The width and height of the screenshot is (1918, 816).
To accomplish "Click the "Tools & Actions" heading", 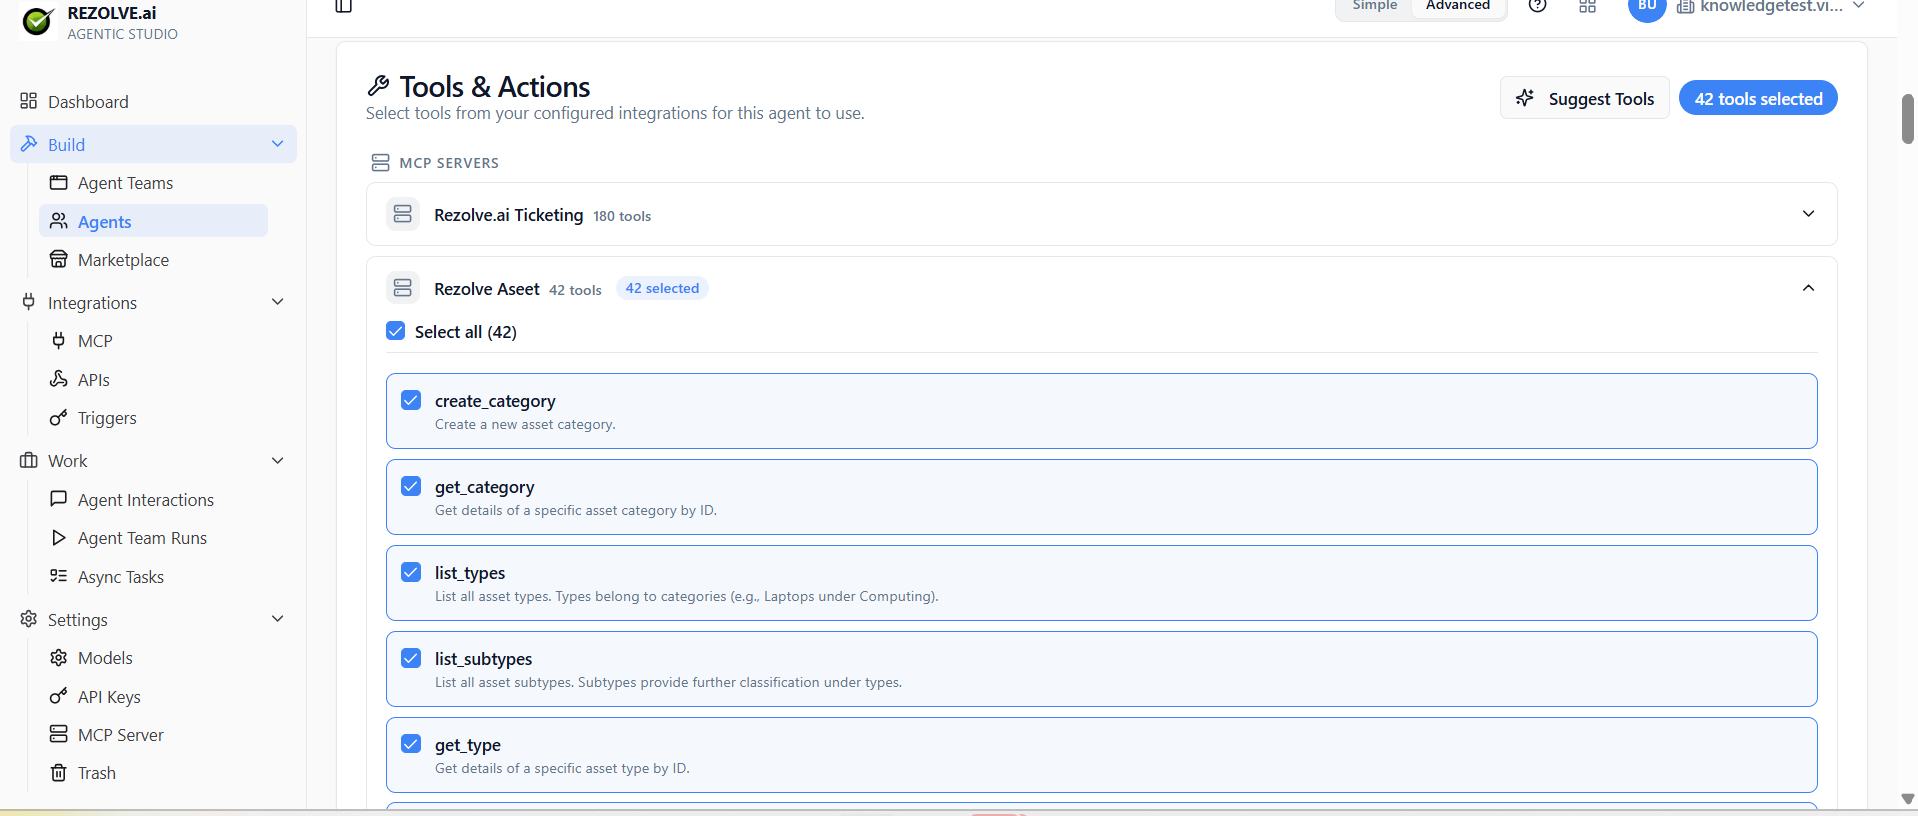I will click(495, 87).
